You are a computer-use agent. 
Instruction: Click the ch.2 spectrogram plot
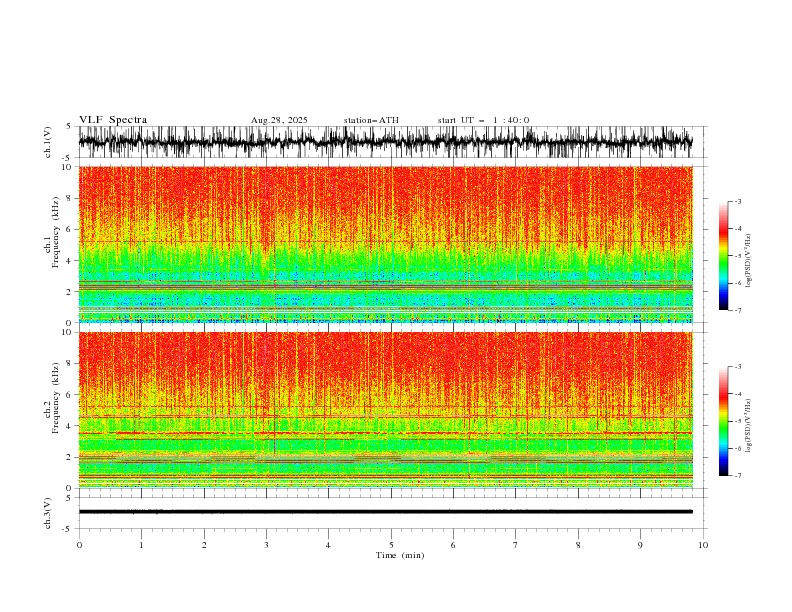385,410
